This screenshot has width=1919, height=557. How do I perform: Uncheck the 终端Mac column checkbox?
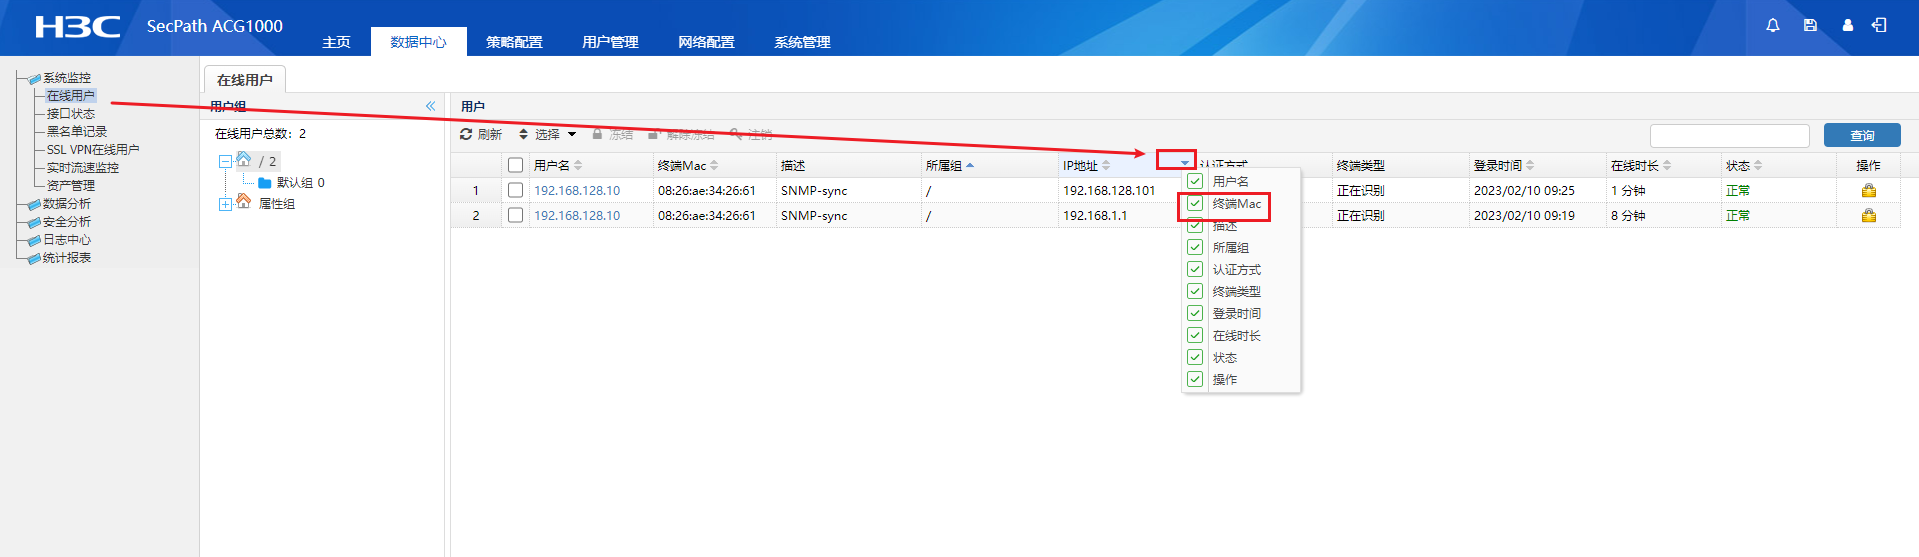tap(1195, 203)
